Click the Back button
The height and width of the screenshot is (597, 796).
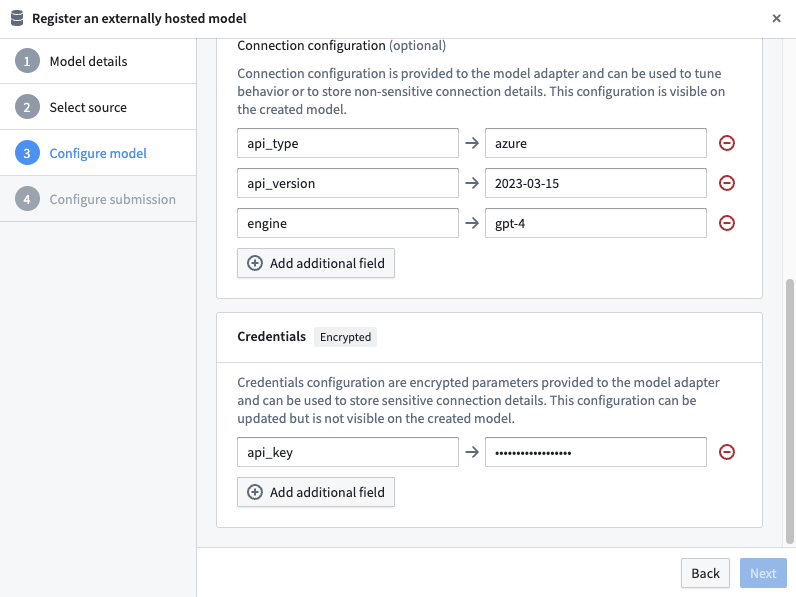[x=705, y=573]
